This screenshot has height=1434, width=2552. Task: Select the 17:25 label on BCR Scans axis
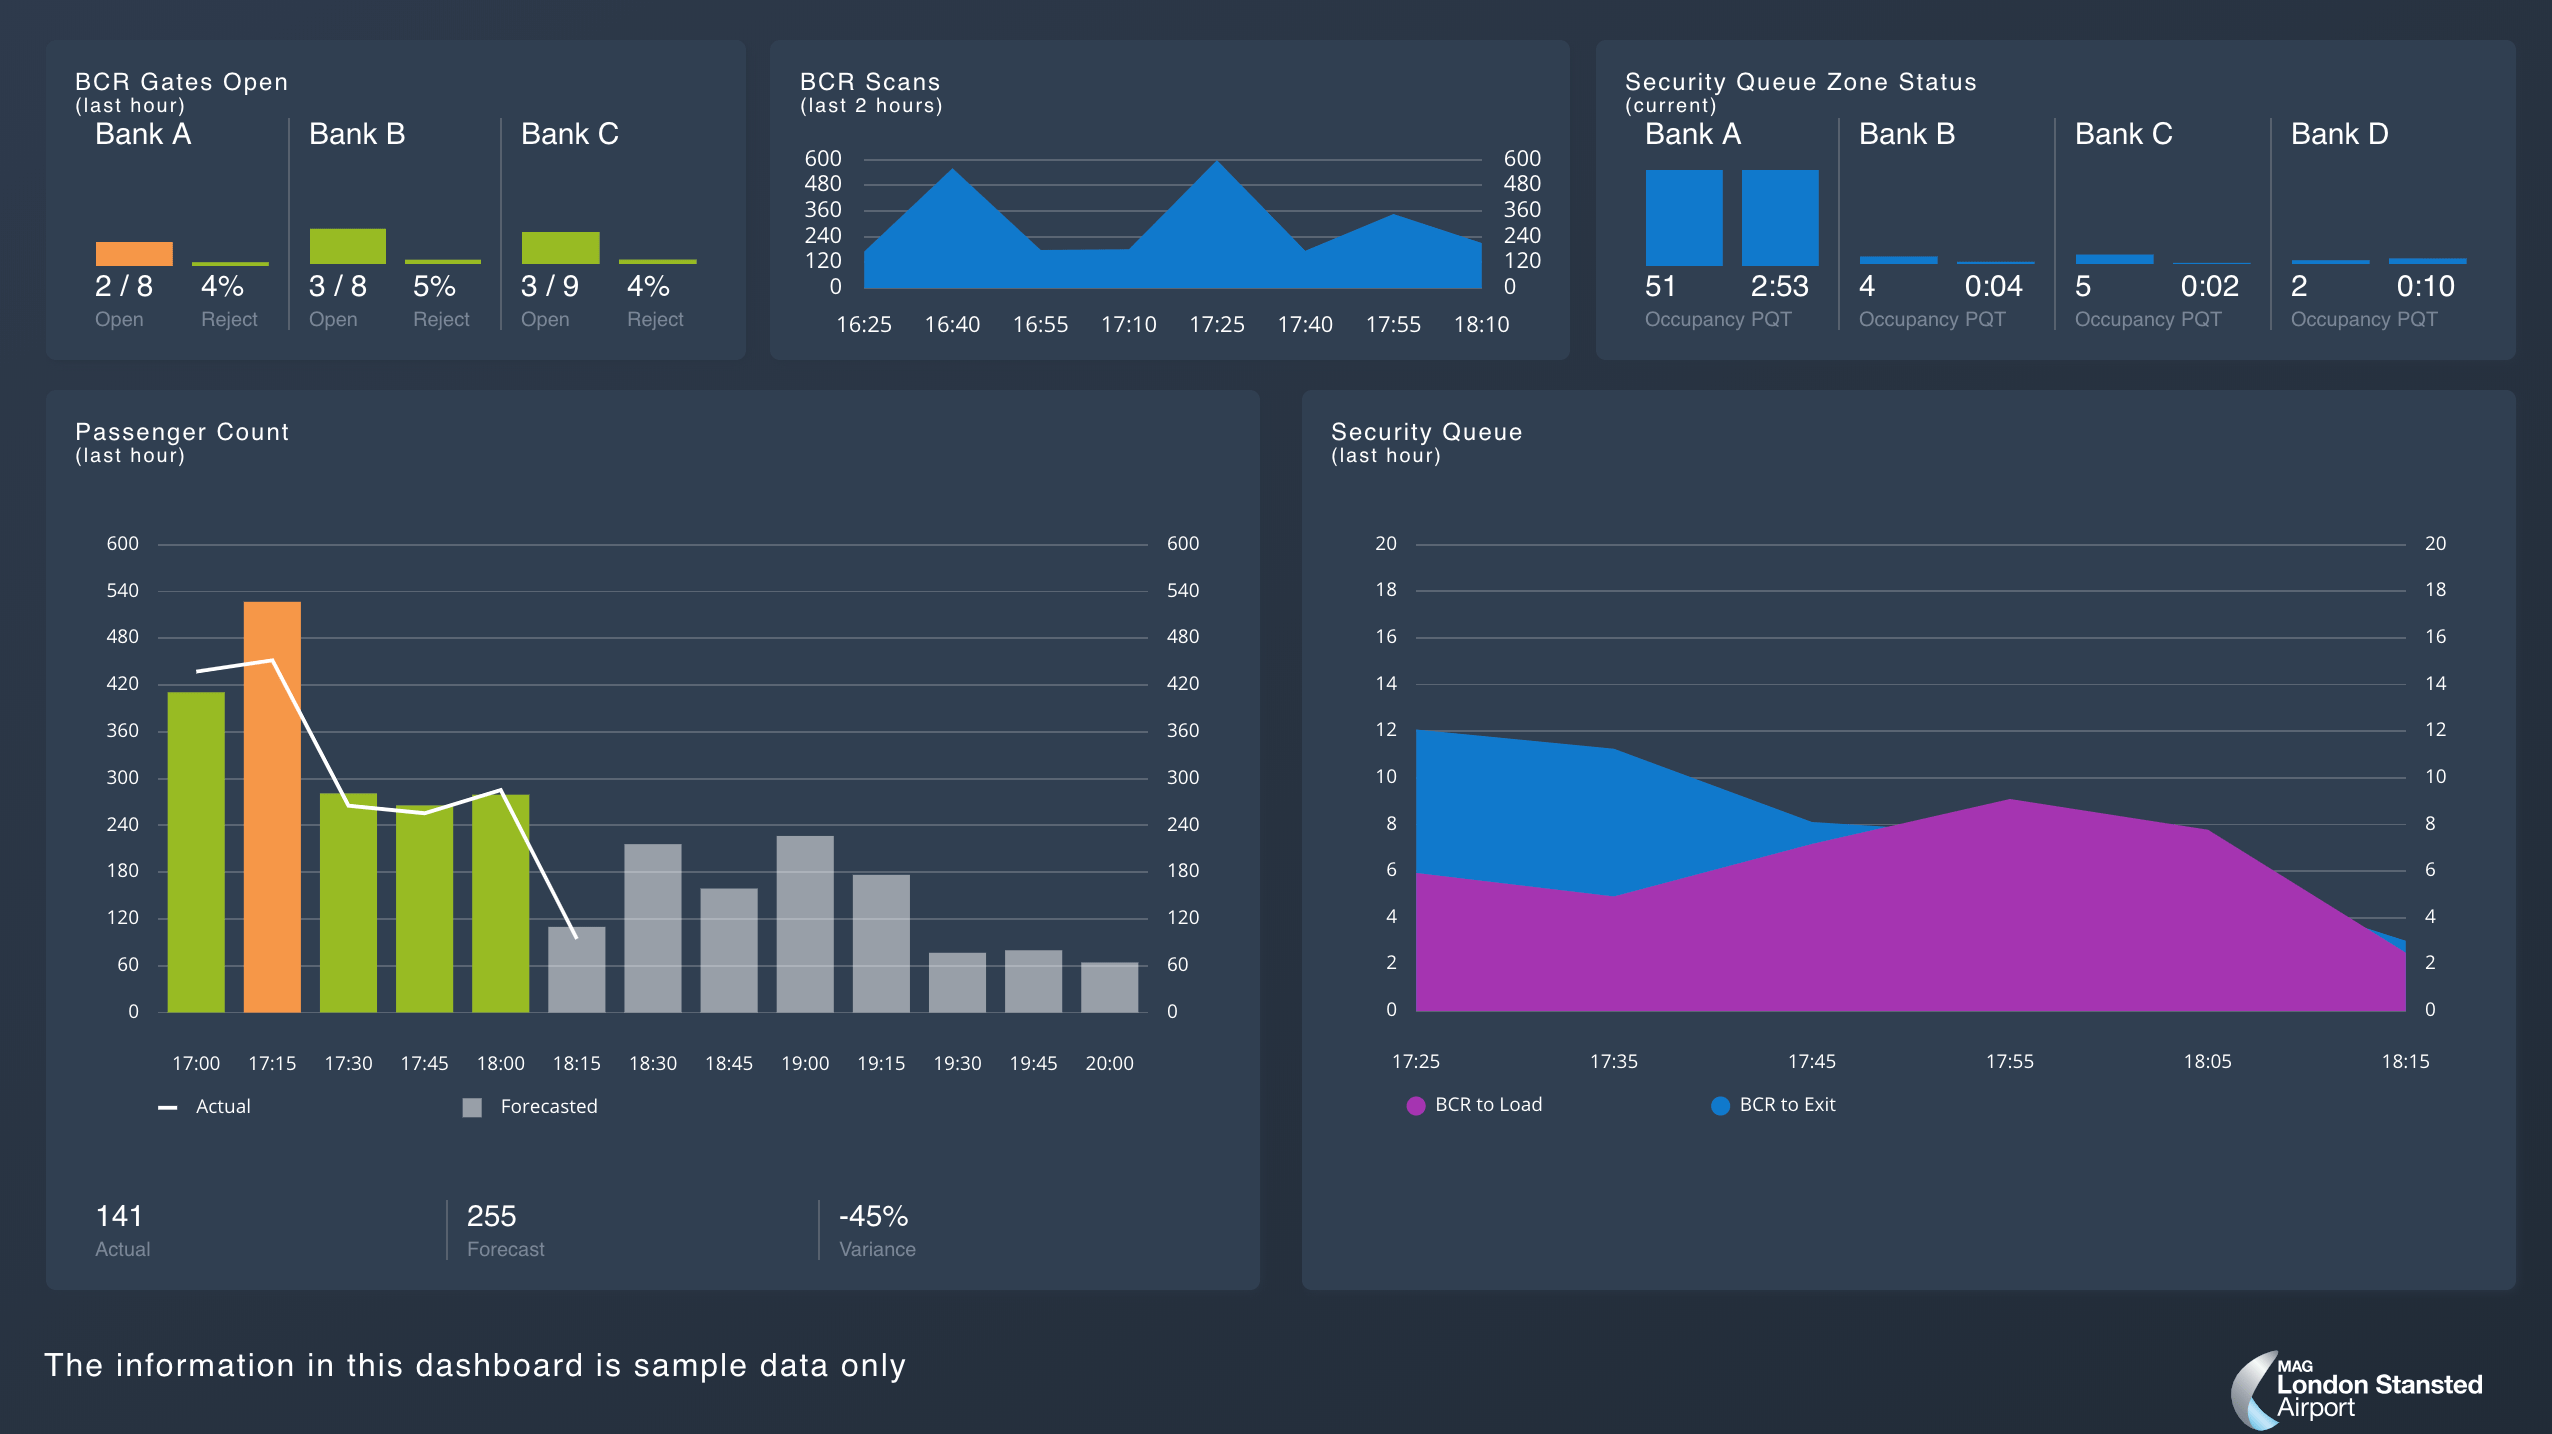click(1216, 324)
